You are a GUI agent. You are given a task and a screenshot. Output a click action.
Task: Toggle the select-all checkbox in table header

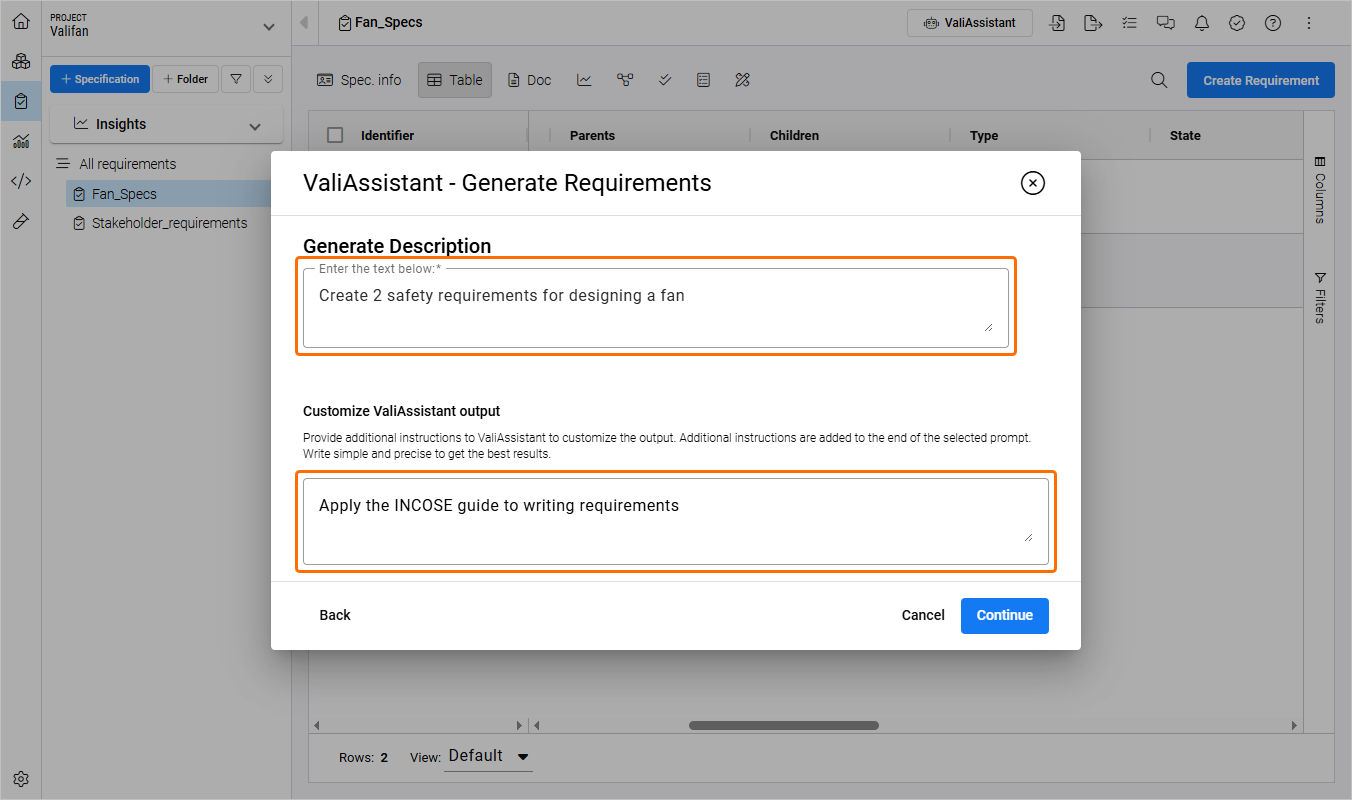[335, 135]
